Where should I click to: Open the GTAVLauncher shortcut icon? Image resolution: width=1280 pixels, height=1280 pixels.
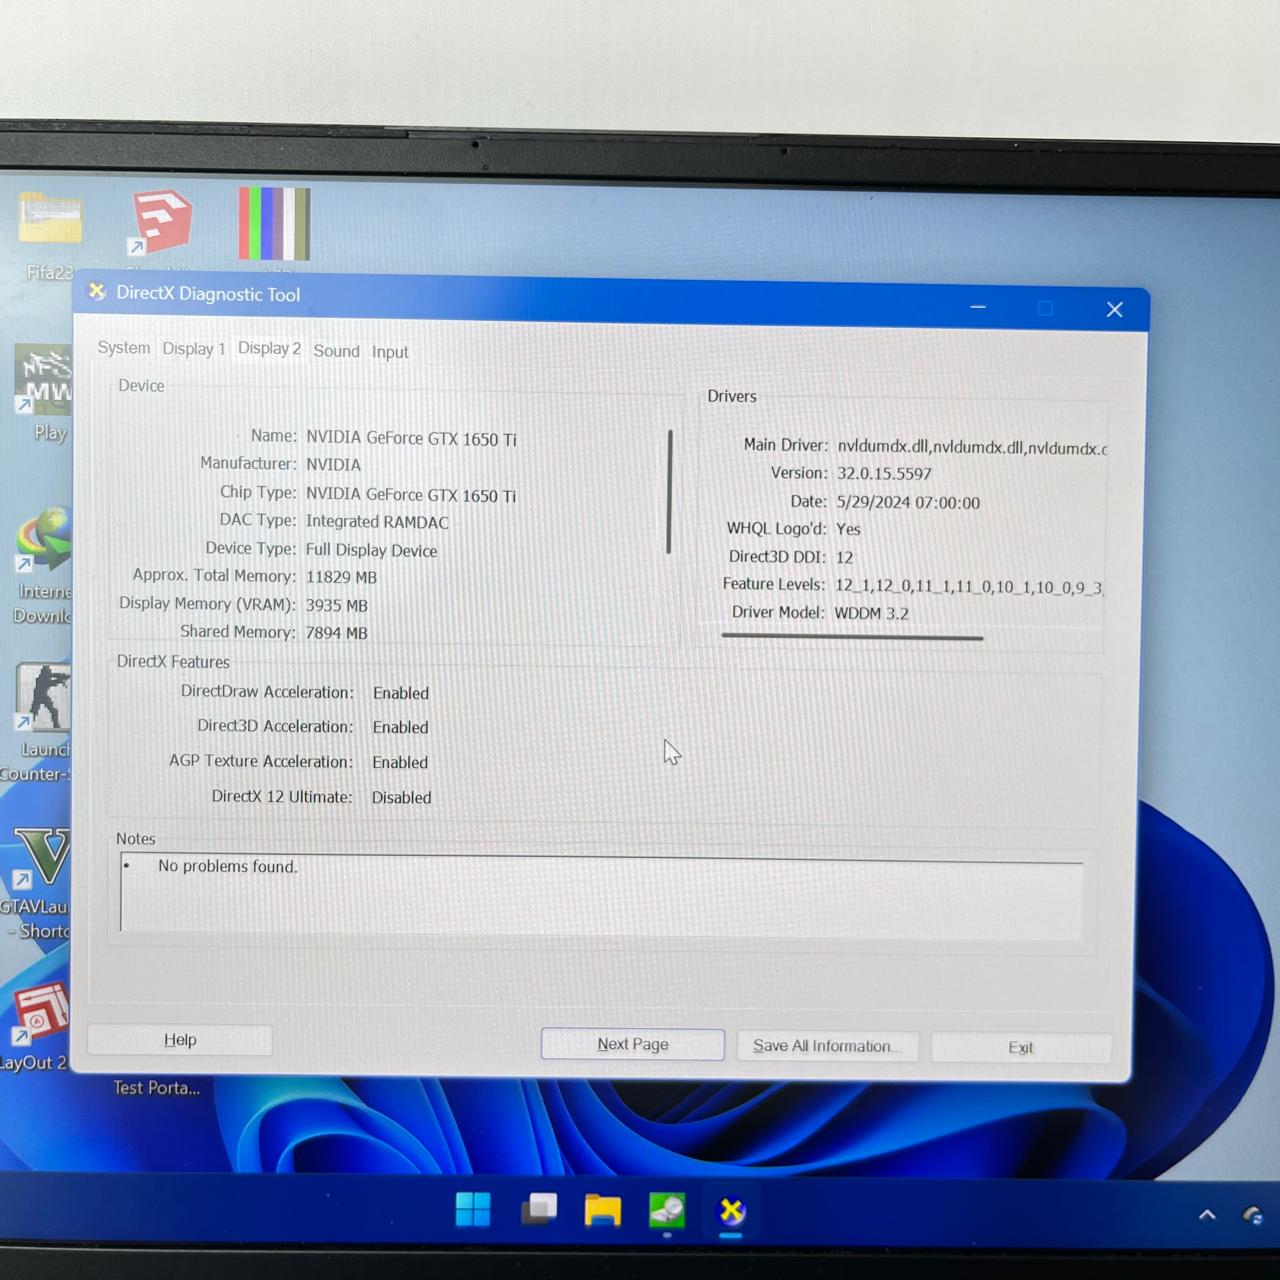pyautogui.click(x=41, y=858)
